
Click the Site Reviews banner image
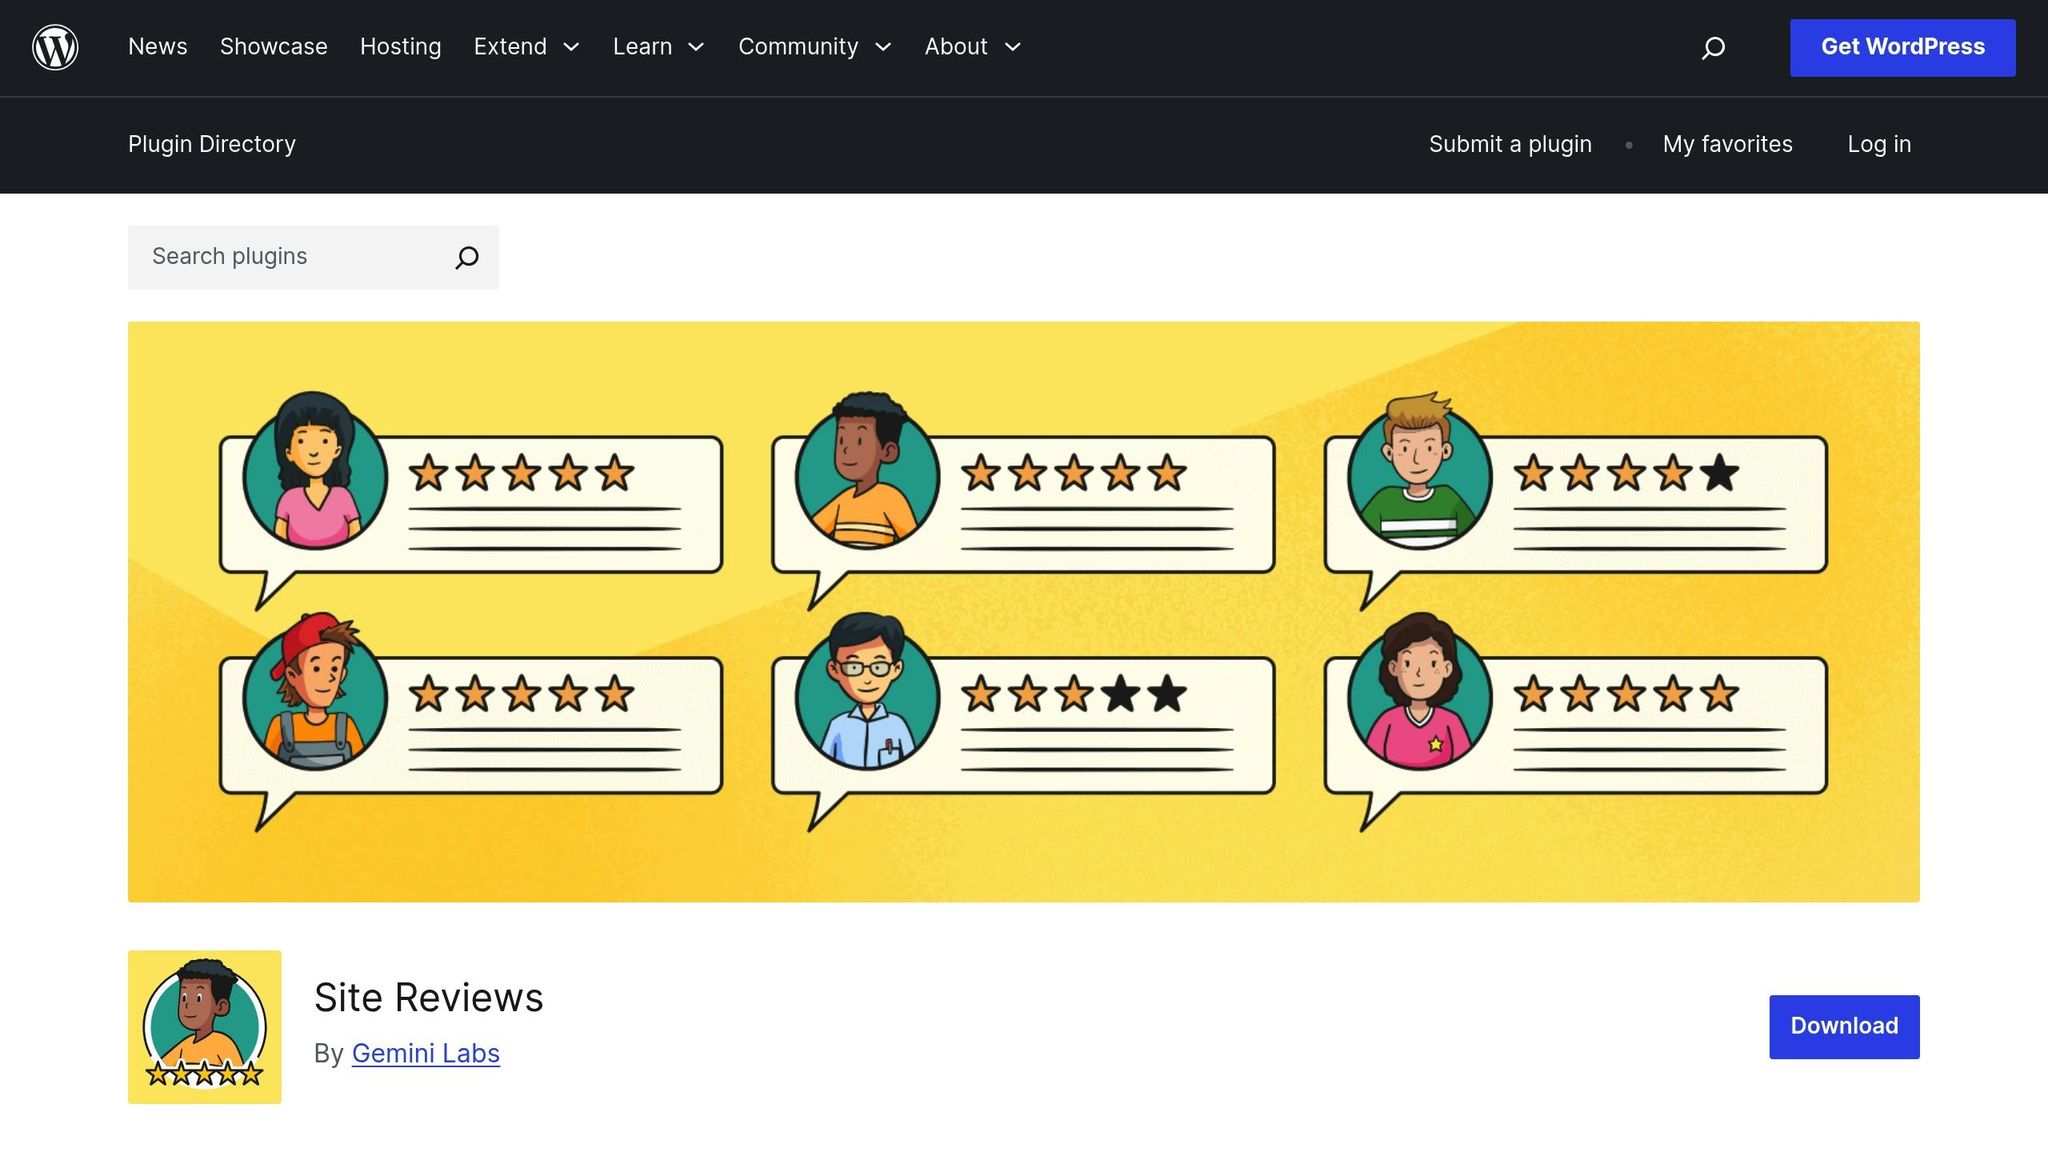pos(1024,612)
